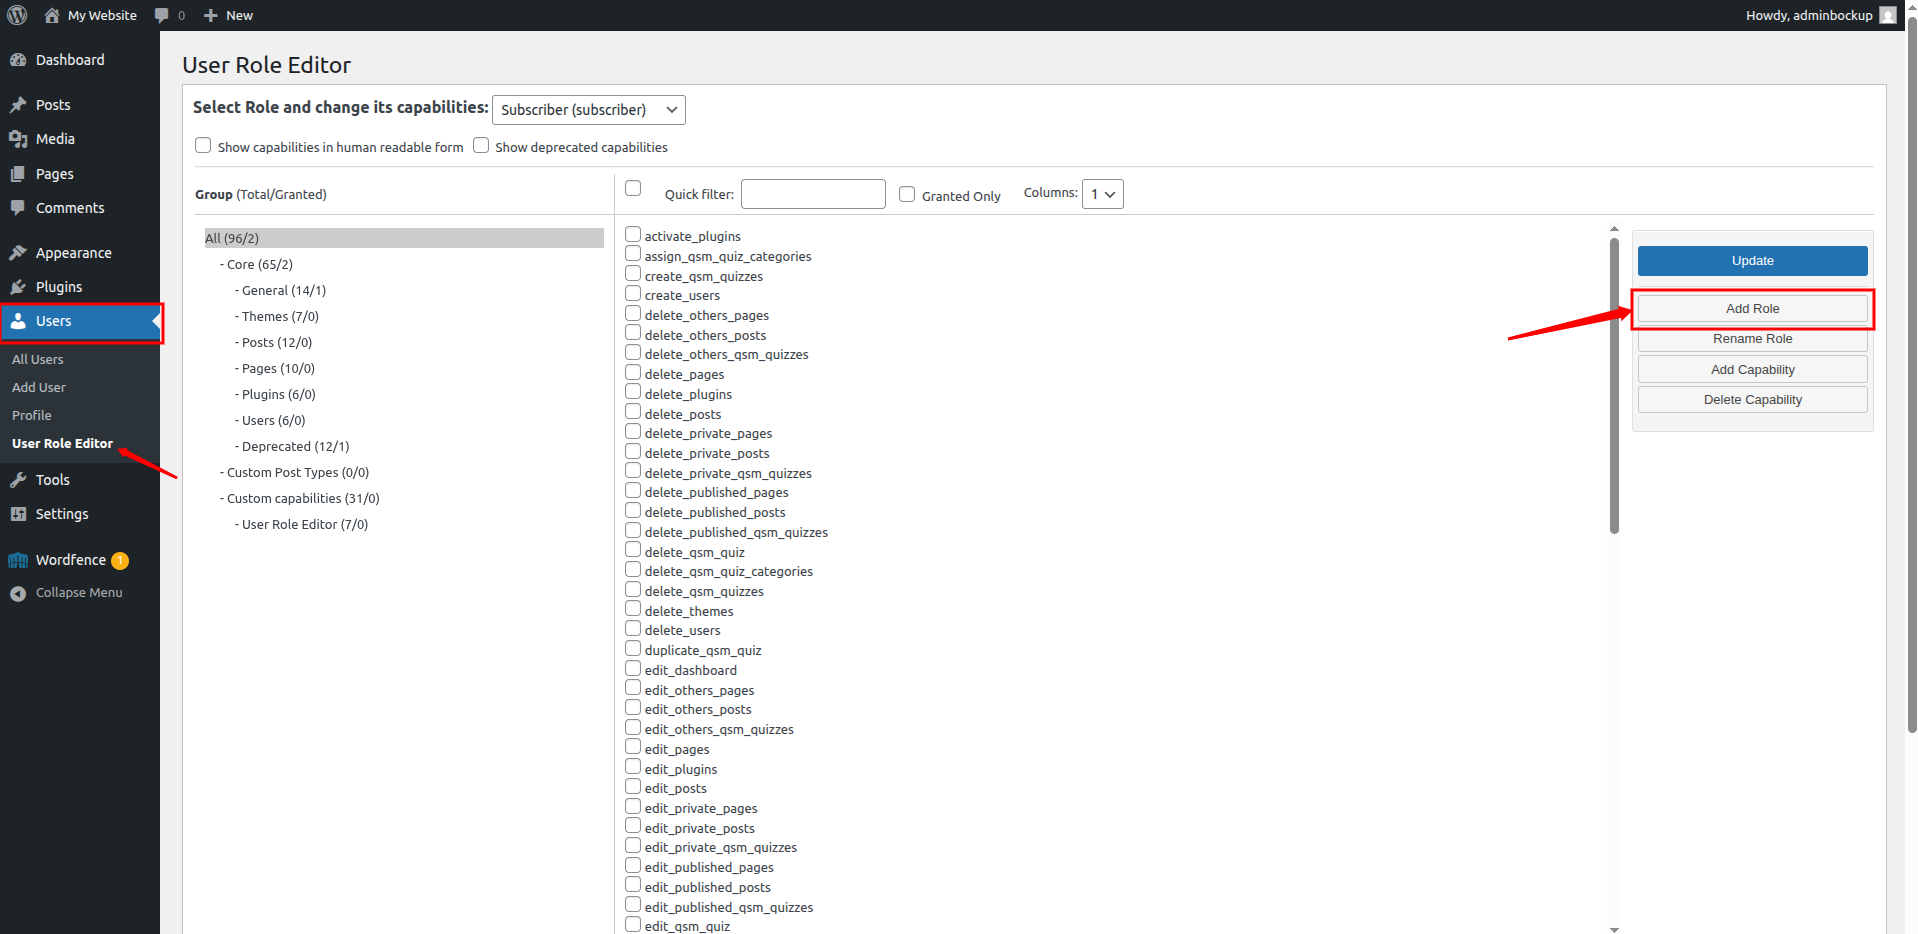Open Add User submenu item
The height and width of the screenshot is (934, 1918).
click(39, 387)
